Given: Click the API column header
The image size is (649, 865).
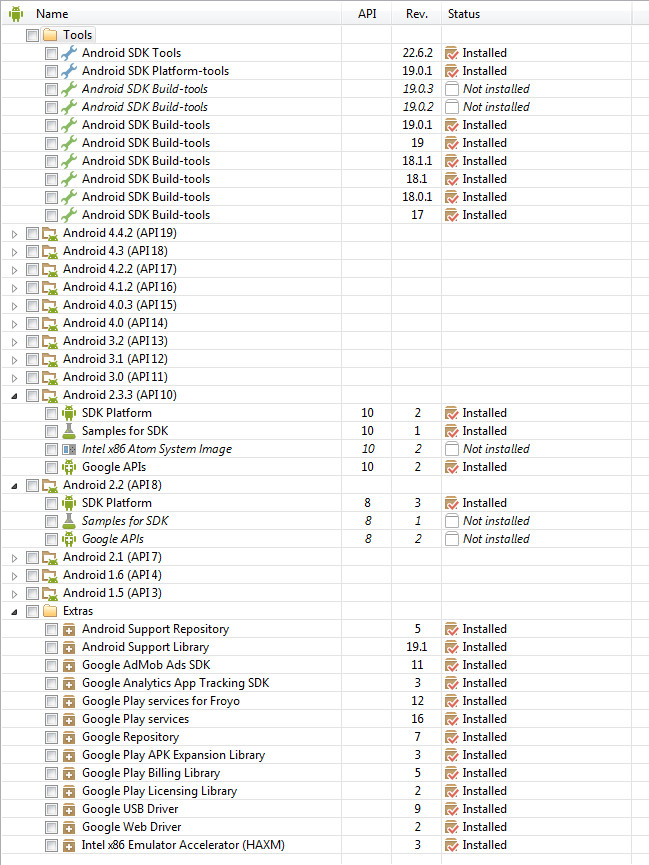Looking at the screenshot, I should 367,14.
